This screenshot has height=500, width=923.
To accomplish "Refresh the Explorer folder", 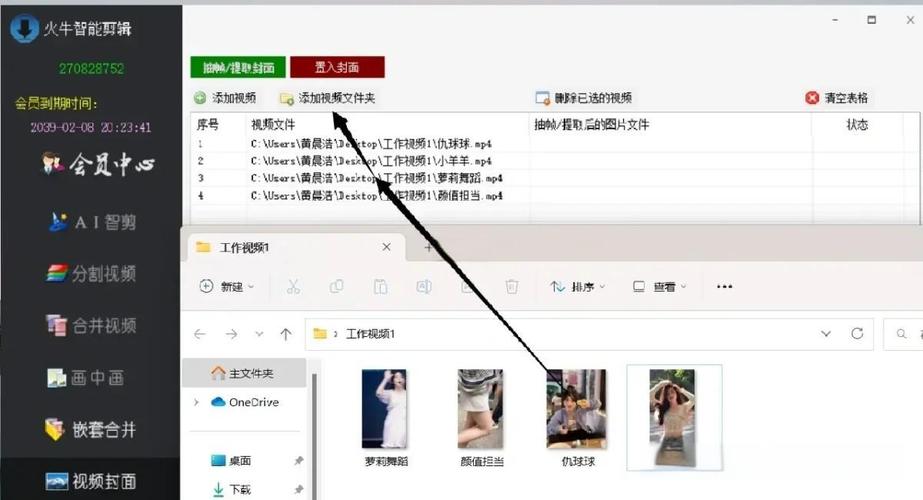I will tap(857, 333).
